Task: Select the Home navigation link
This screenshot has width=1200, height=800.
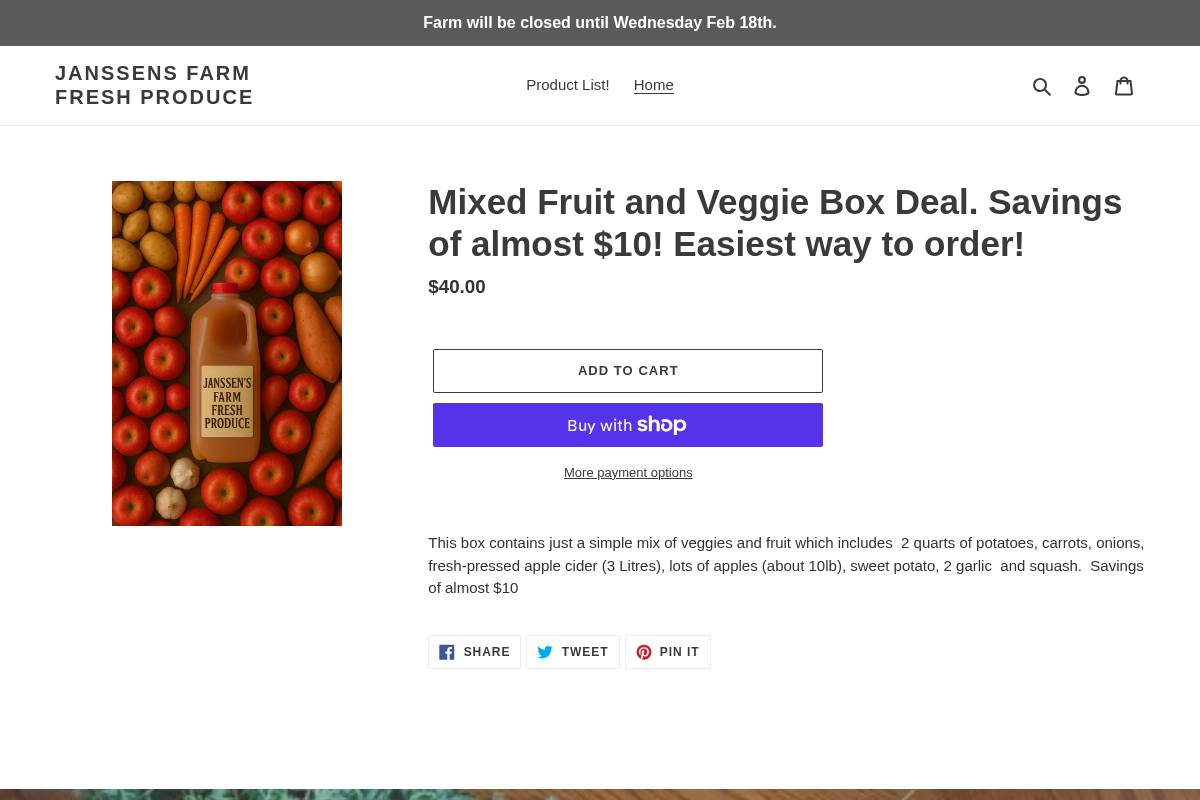Action: click(x=653, y=85)
